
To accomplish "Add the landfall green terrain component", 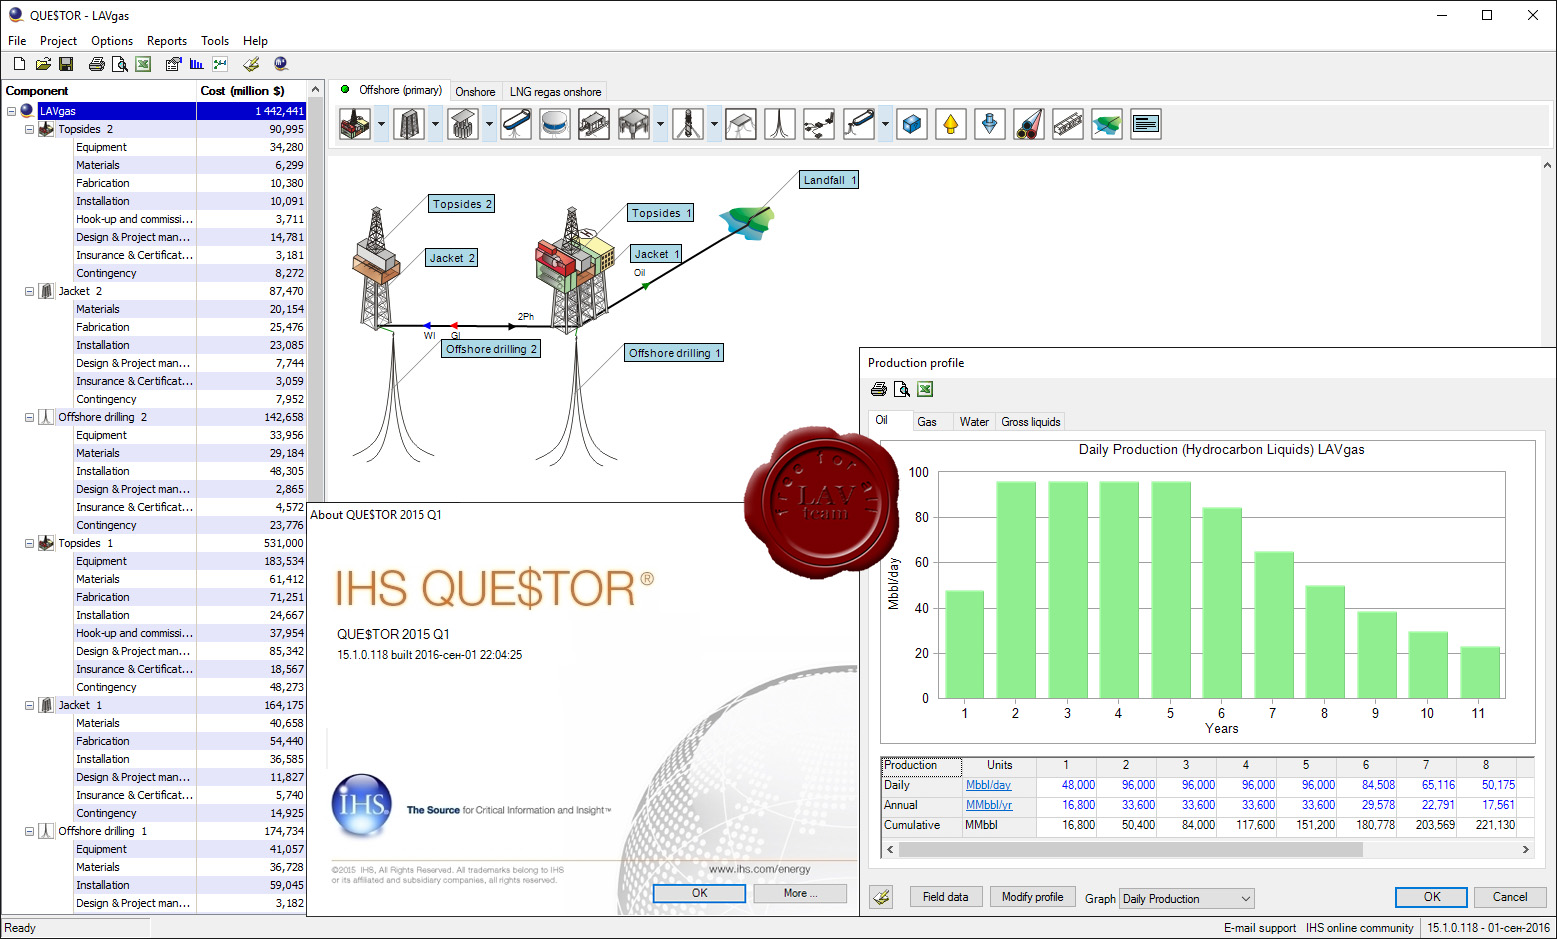I will click(1107, 125).
